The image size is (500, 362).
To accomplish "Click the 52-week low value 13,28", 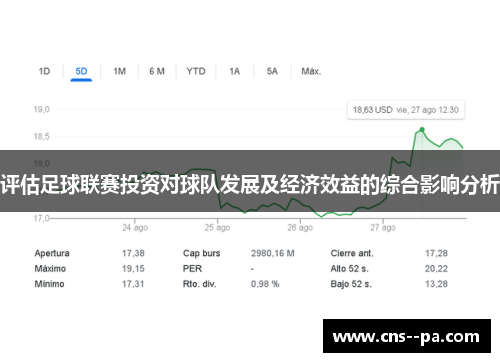I will (436, 284).
